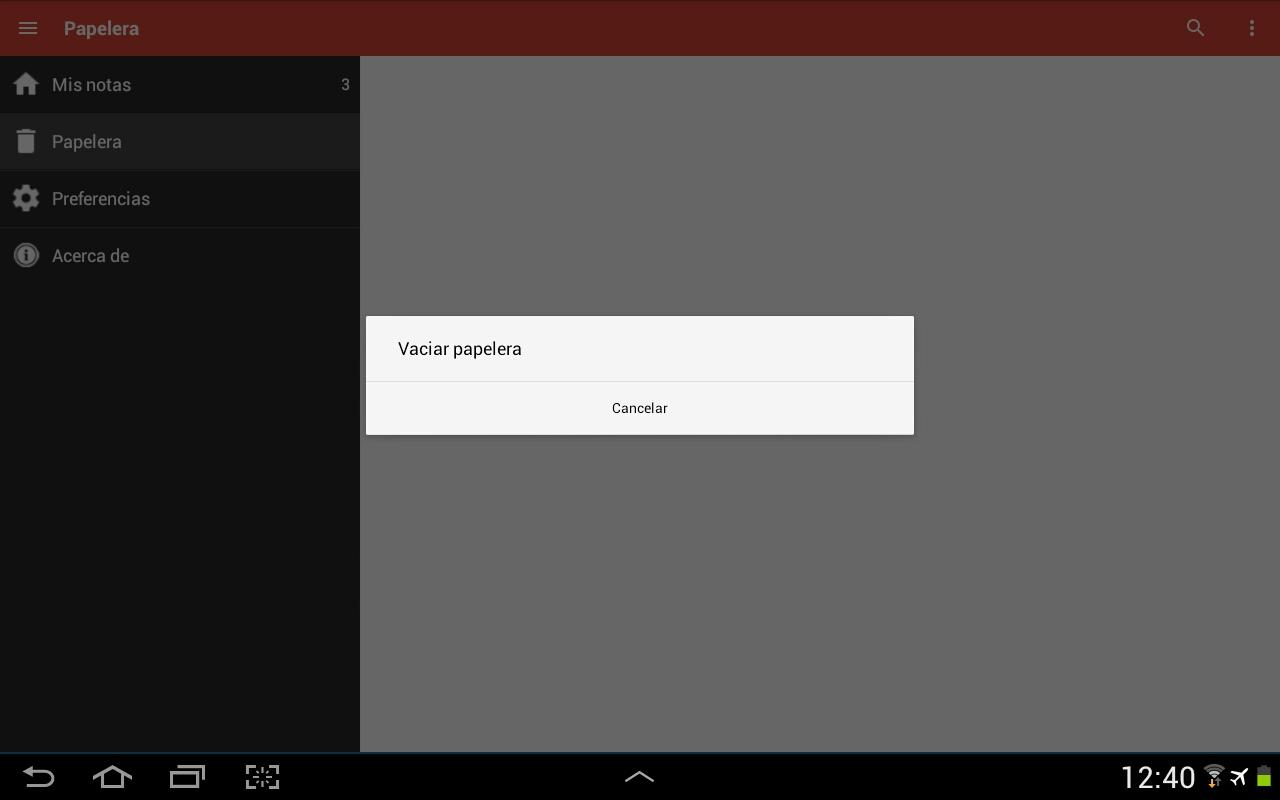1280x800 pixels.
Task: Tap the search magnifier icon
Action: [1195, 28]
